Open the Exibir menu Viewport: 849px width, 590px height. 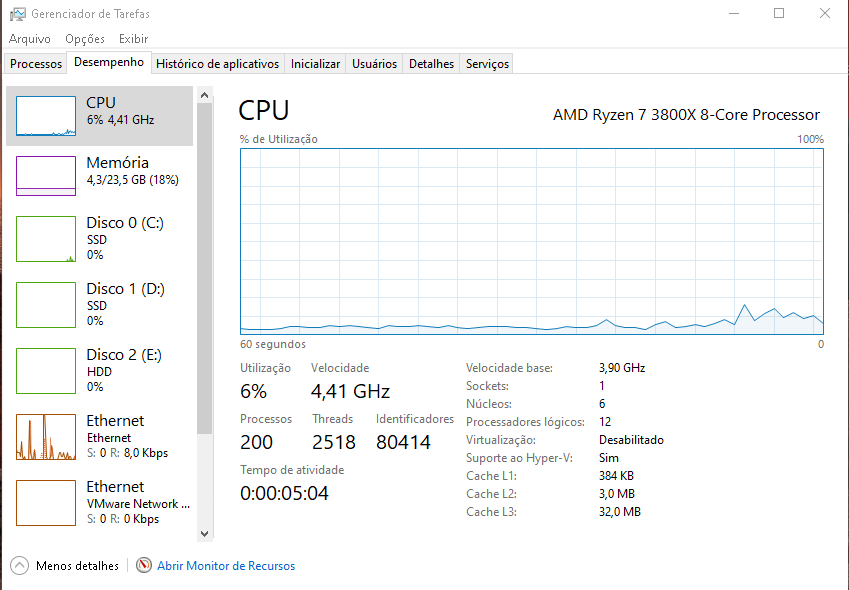(134, 39)
